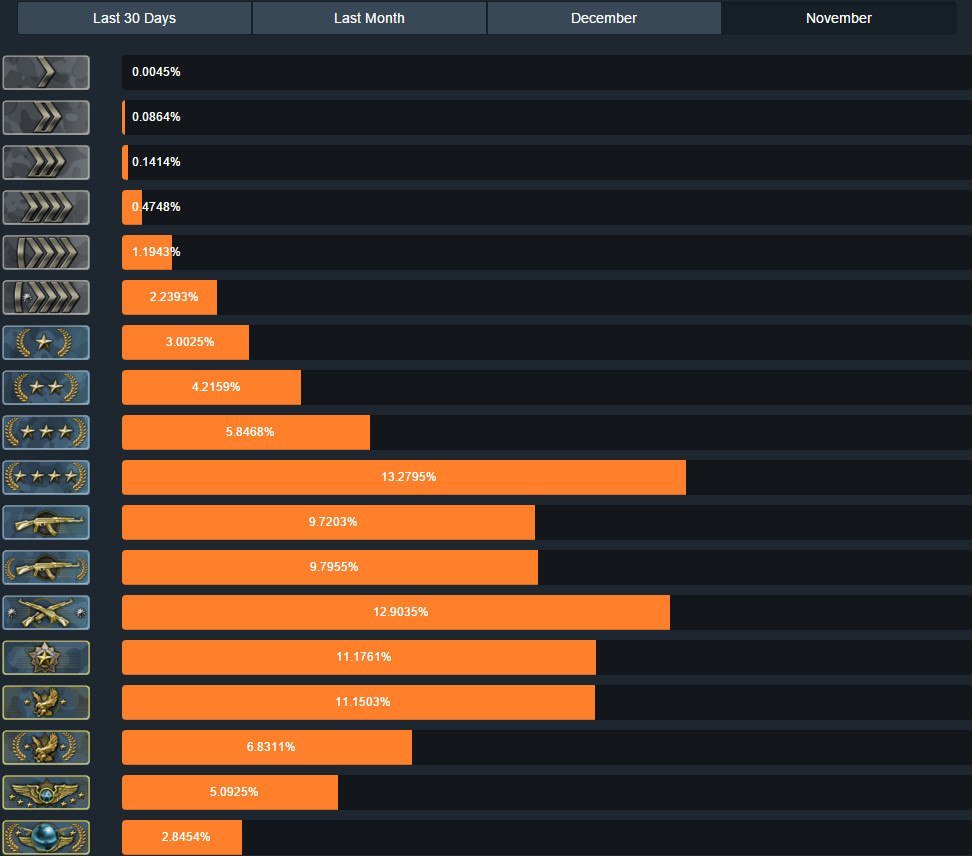Viewport: 972px width, 856px height.
Task: Click the 2.2393% value
Action: tap(174, 297)
